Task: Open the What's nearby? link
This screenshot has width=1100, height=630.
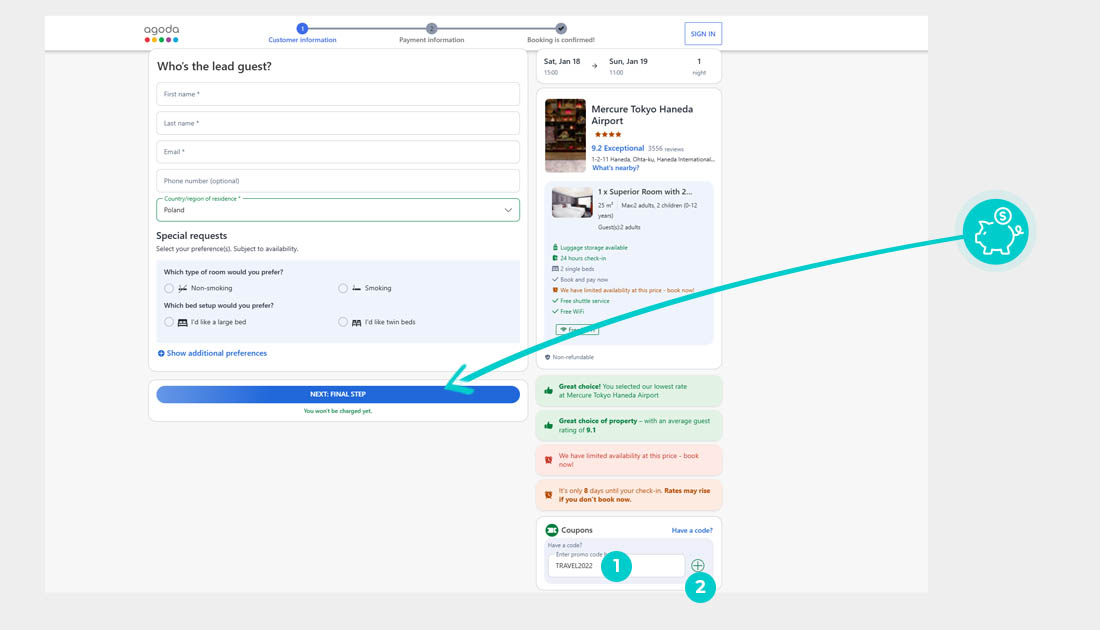Action: pyautogui.click(x=615, y=168)
